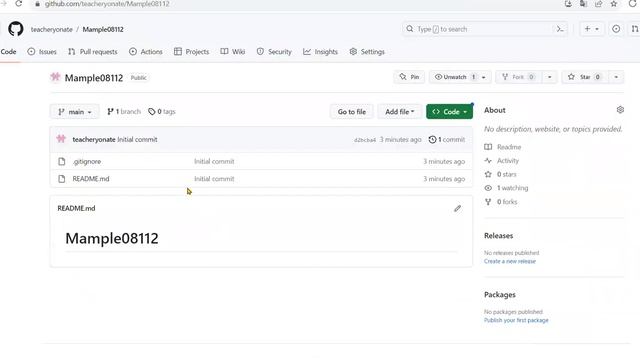
Task: Open the Issues tab
Action: tap(42, 52)
